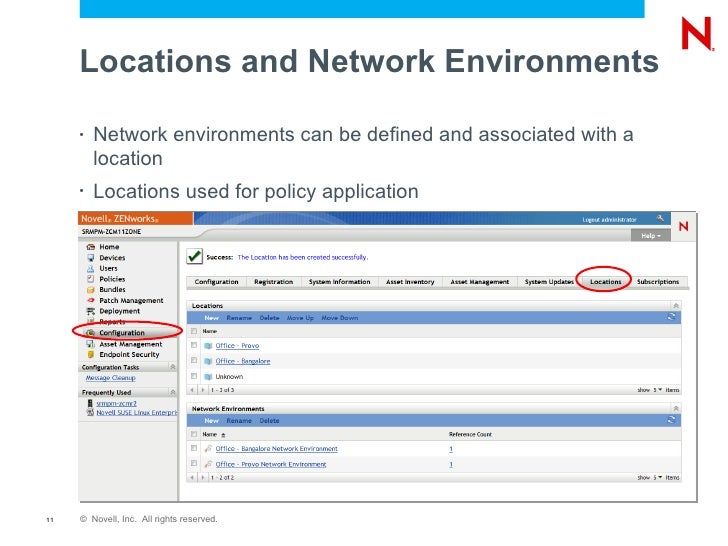Switch to the System Updates tab
The height and width of the screenshot is (546, 728).
tap(549, 282)
